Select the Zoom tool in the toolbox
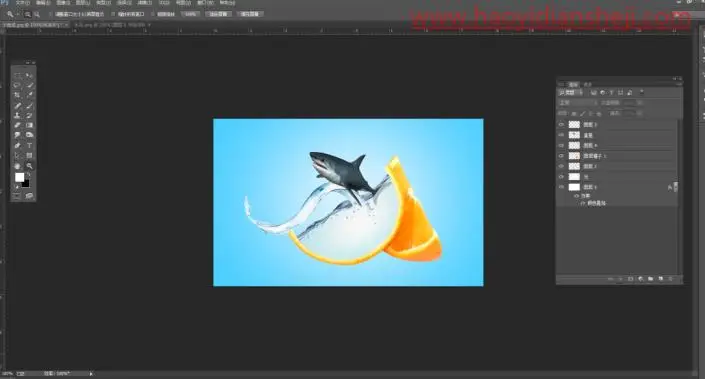 [x=29, y=166]
